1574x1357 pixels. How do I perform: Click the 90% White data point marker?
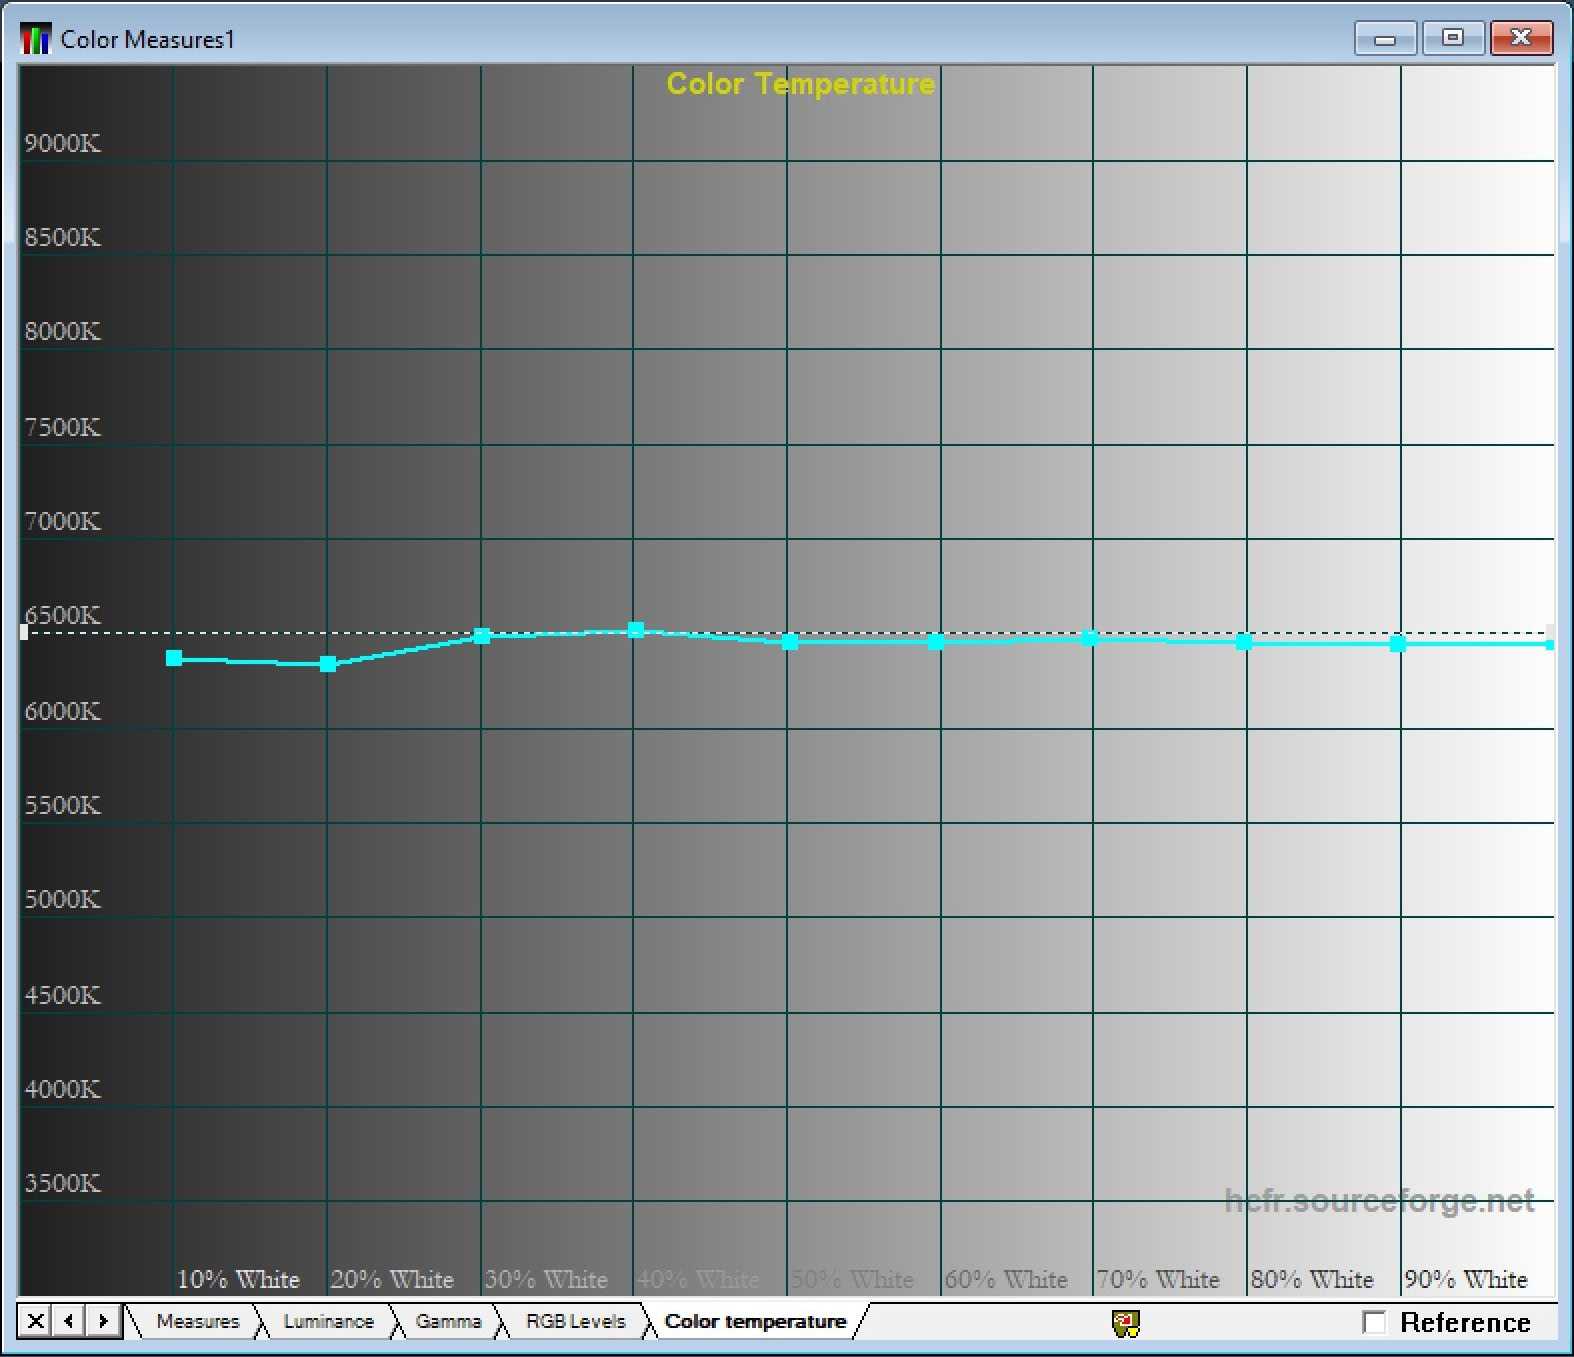(x=1398, y=644)
